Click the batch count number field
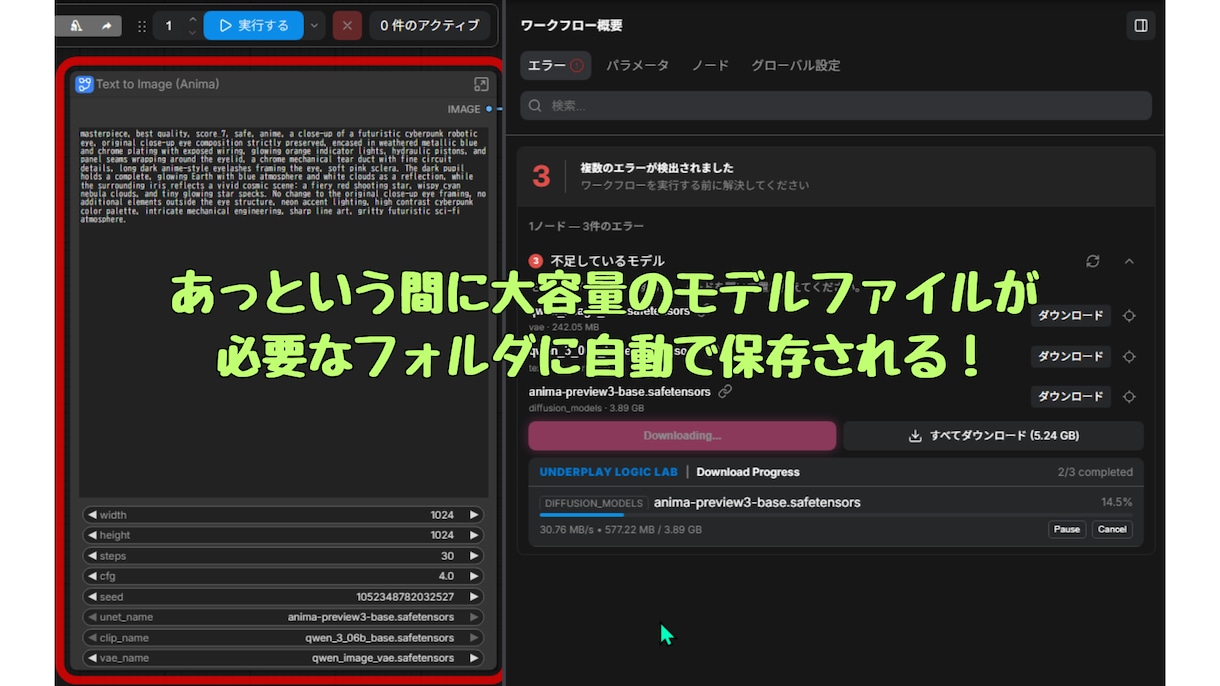The height and width of the screenshot is (686, 1220). [169, 26]
